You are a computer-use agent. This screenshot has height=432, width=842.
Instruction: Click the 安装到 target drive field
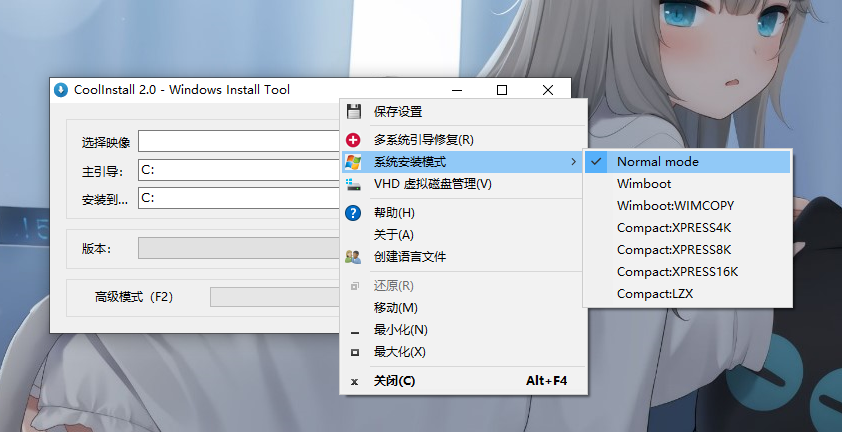(x=239, y=198)
